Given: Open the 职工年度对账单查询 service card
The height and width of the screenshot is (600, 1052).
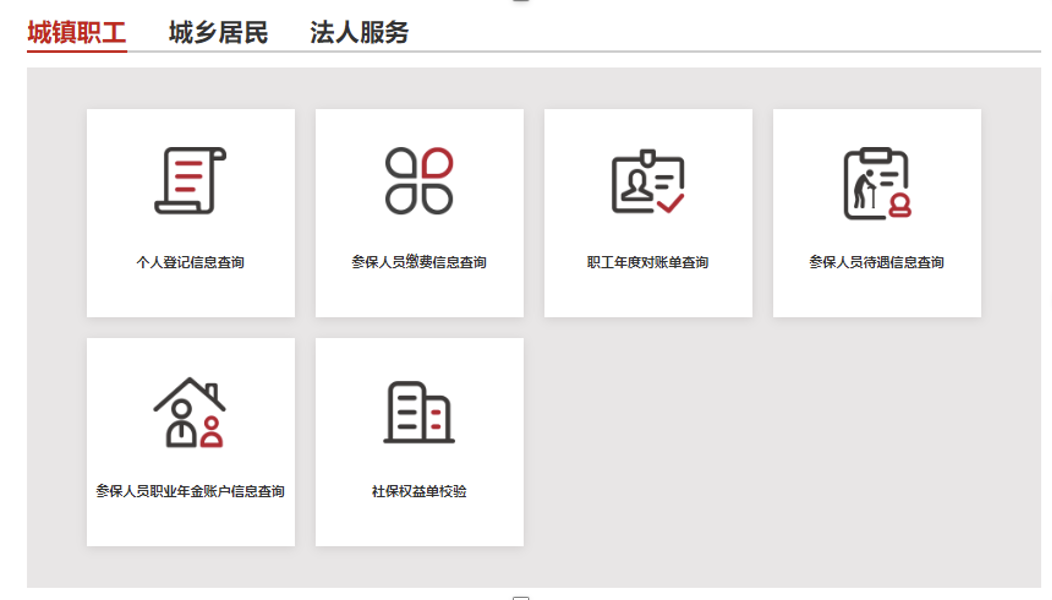Looking at the screenshot, I should [x=647, y=212].
